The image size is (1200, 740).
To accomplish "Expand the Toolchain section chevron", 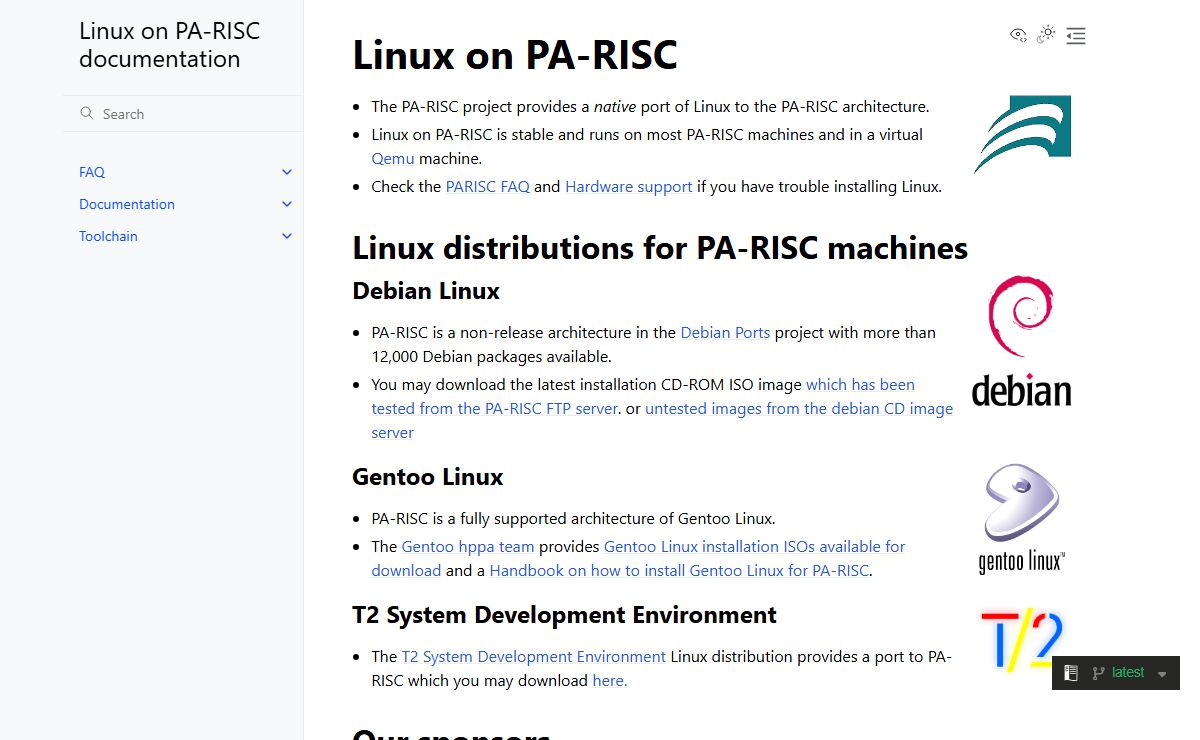I will [x=287, y=236].
